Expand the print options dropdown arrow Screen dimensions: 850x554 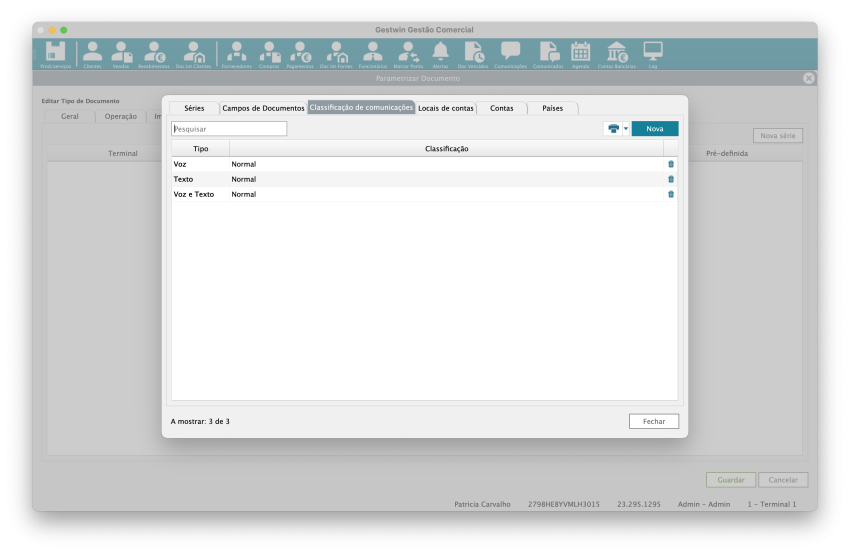pos(626,129)
